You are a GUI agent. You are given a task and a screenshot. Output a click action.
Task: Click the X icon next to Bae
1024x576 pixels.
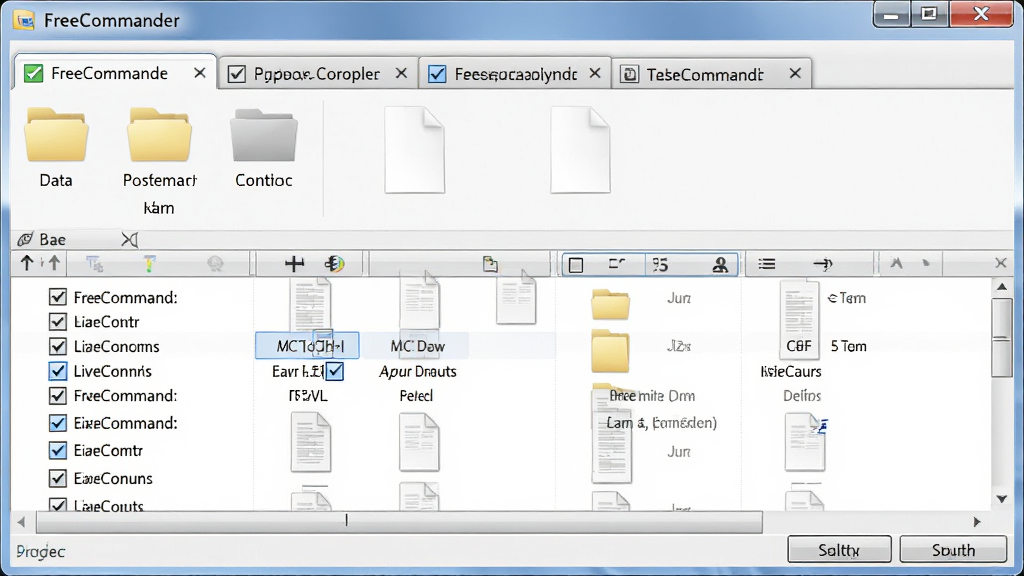click(130, 240)
